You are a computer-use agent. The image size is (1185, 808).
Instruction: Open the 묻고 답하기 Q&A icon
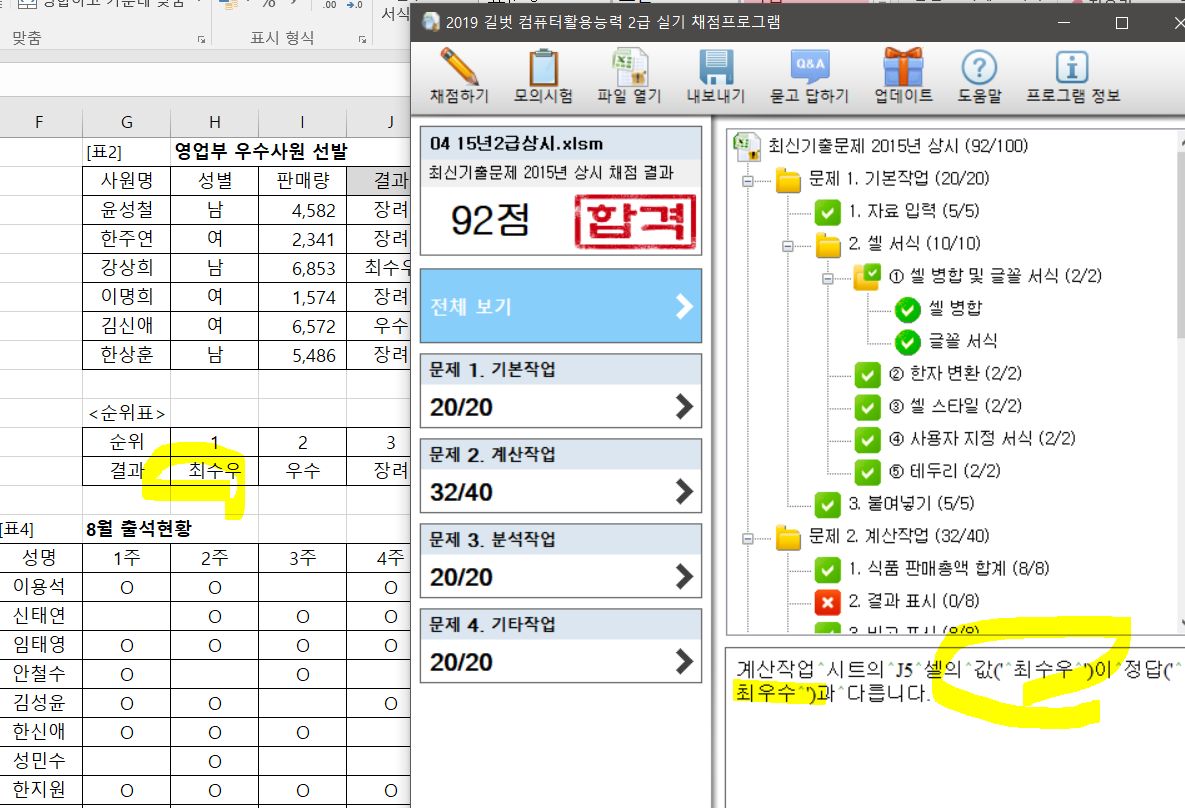(809, 68)
